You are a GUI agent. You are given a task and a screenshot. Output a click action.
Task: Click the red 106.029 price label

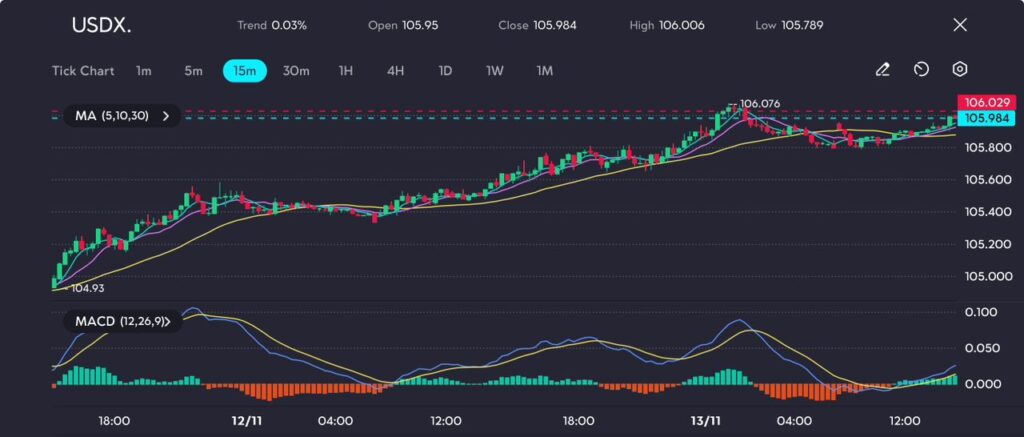click(x=986, y=102)
